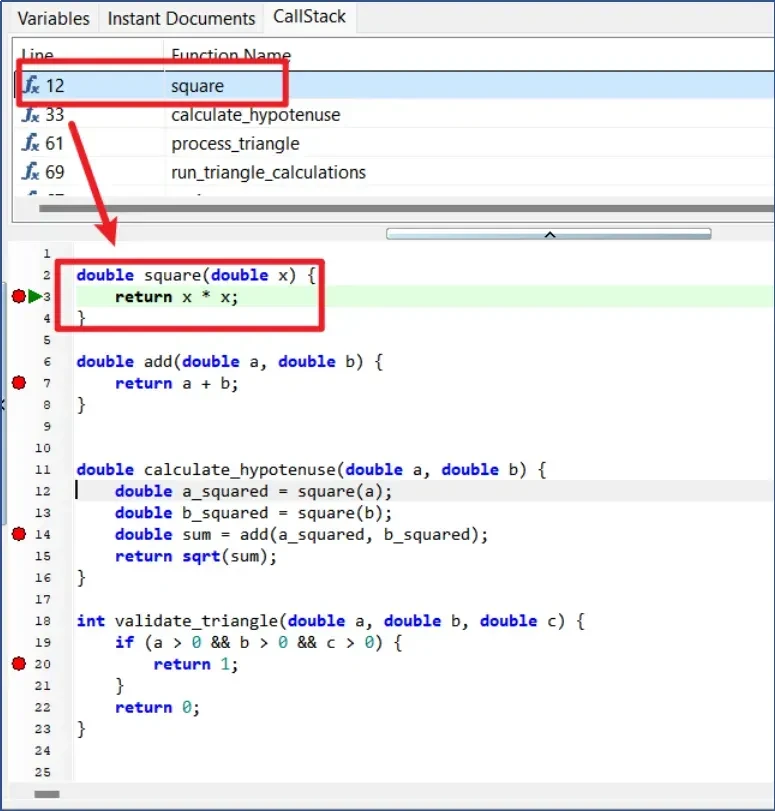Click the 'if (a > 0 && b > 0...' line
This screenshot has width=775, height=811.
258,642
